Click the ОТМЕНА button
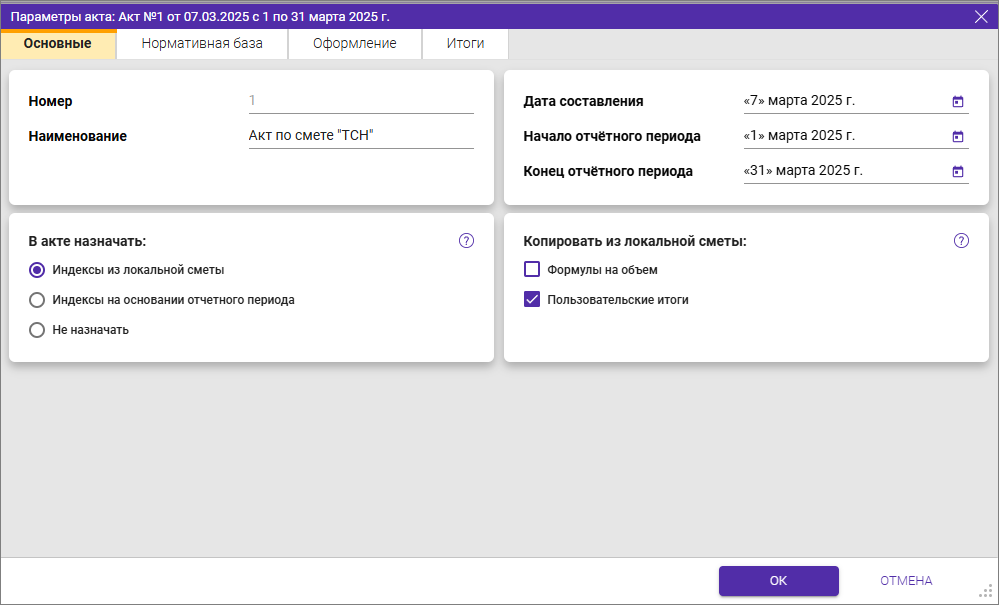The width and height of the screenshot is (999, 605). pyautogui.click(x=906, y=581)
